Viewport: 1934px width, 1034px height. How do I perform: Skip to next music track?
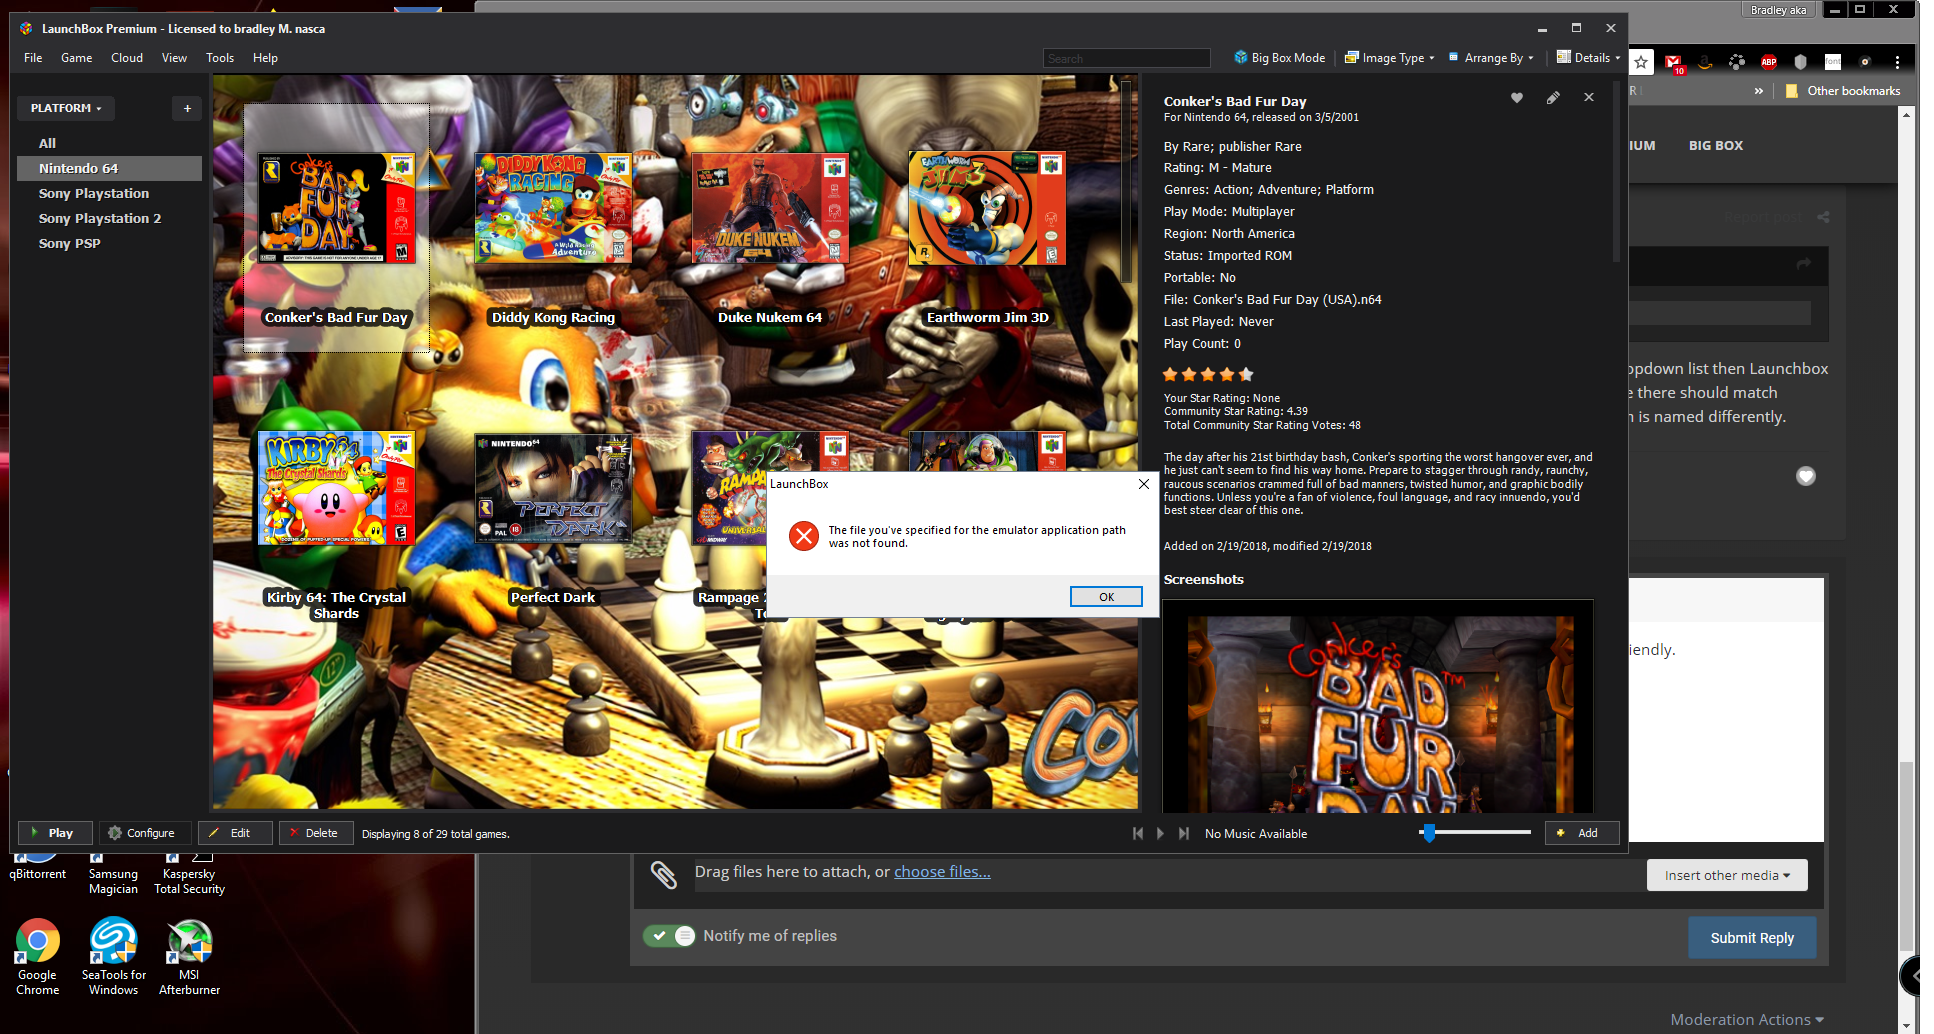click(x=1184, y=833)
